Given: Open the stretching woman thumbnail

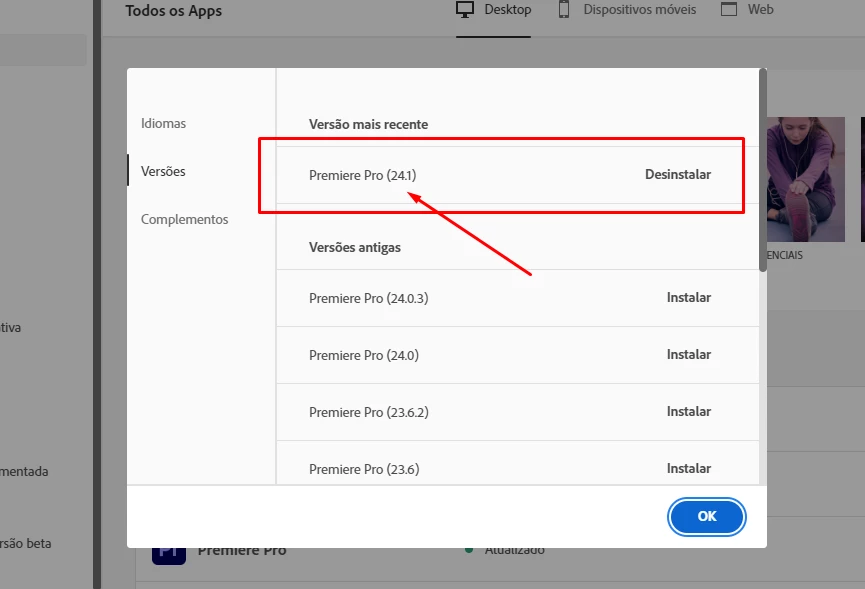Looking at the screenshot, I should [x=805, y=179].
